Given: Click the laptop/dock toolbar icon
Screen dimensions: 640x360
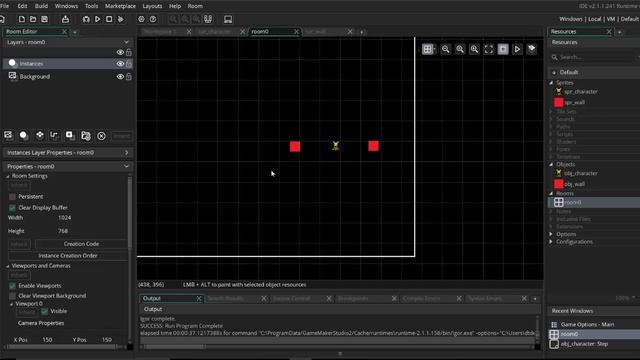Looking at the screenshot, I should coord(228,19).
